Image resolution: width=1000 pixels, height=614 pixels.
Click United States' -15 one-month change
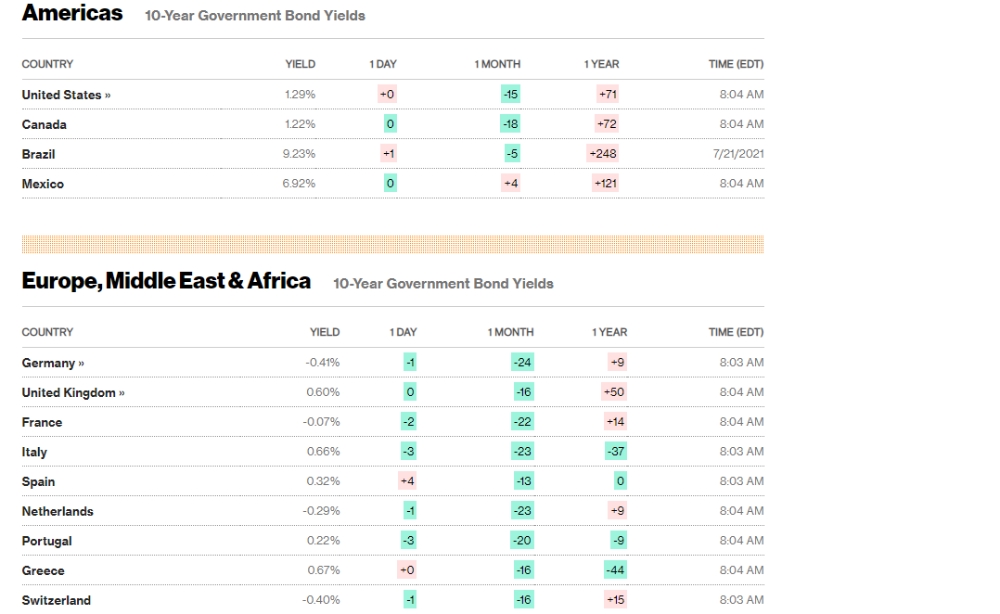click(510, 94)
